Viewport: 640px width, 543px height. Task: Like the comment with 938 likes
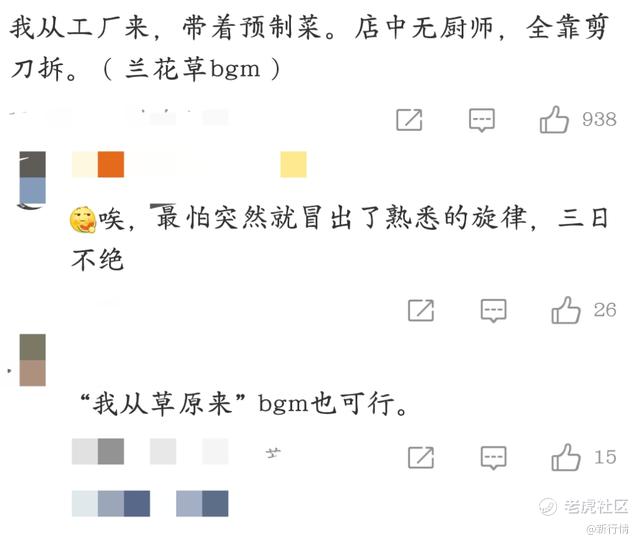554,120
